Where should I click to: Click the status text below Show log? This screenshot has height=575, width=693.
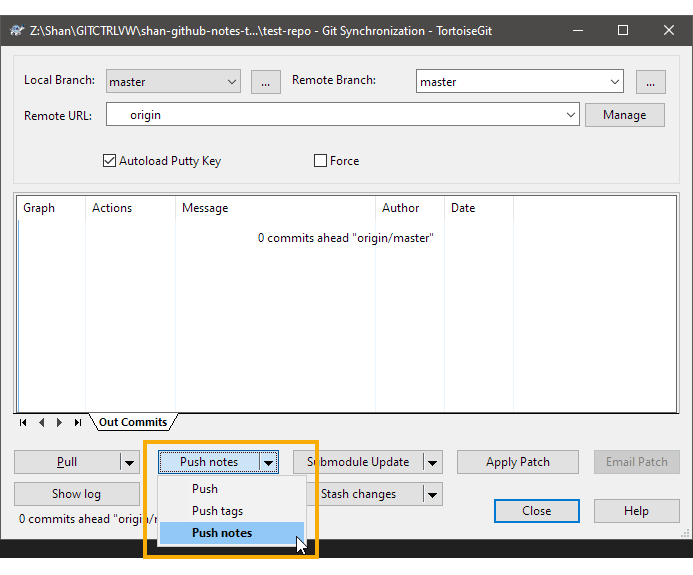tap(88, 519)
